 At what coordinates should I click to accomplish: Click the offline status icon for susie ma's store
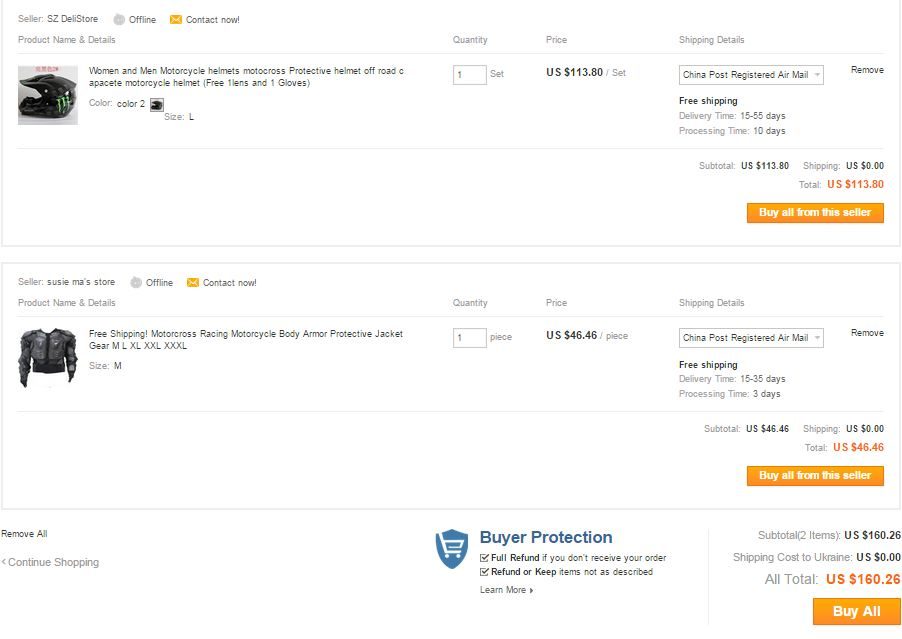coord(136,282)
